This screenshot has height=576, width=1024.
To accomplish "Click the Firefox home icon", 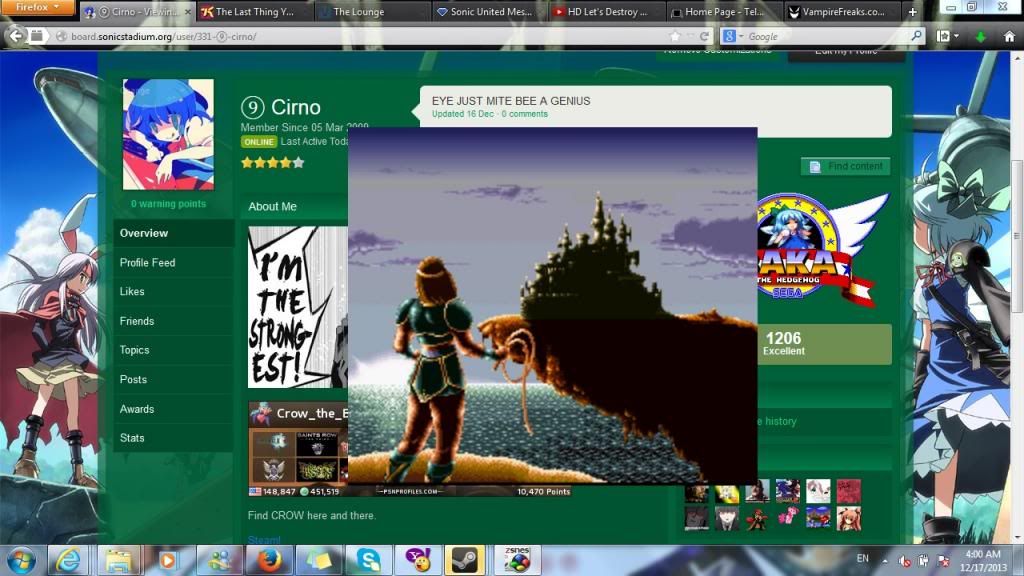I will (x=1008, y=35).
